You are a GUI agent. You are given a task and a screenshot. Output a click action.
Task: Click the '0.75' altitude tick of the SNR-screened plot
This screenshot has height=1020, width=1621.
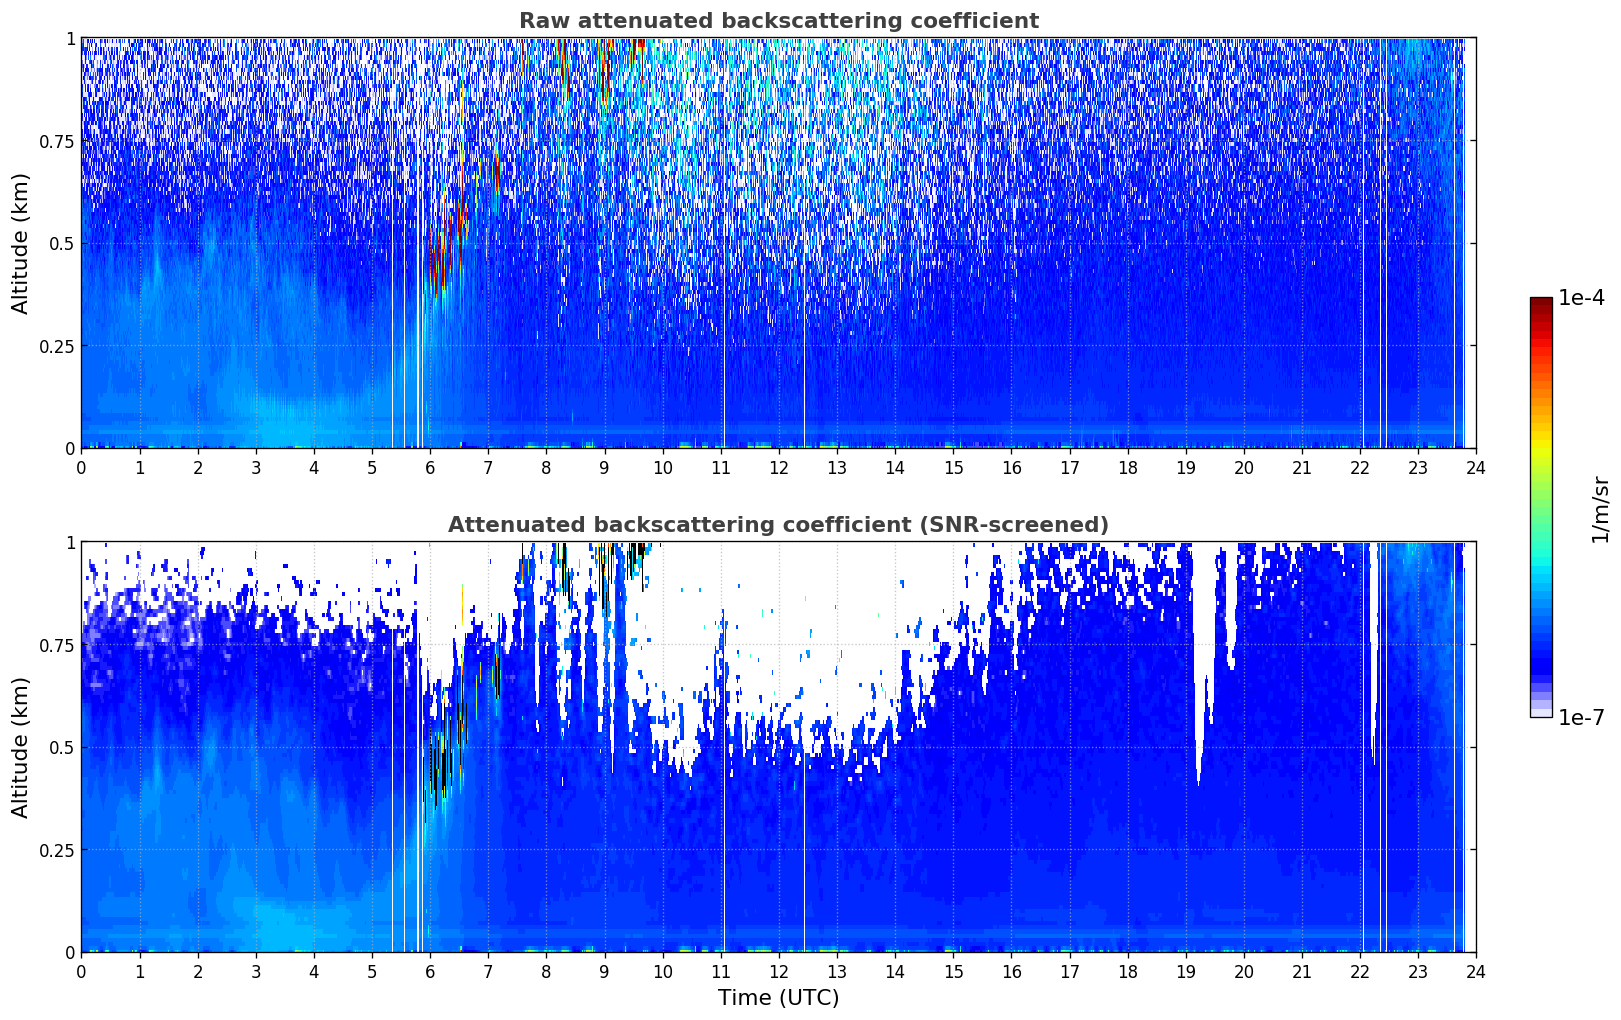pyautogui.click(x=57, y=645)
